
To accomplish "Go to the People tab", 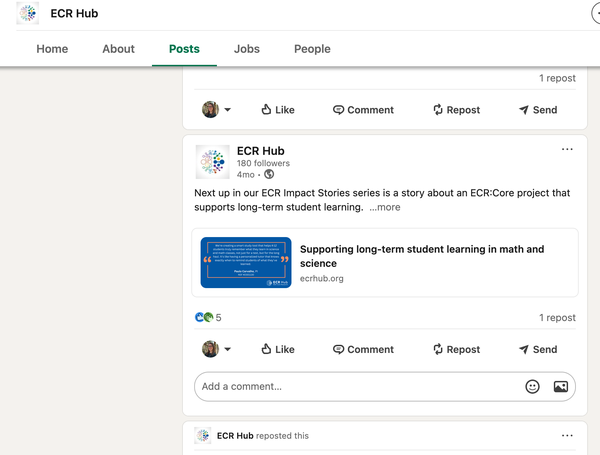I will (x=312, y=49).
